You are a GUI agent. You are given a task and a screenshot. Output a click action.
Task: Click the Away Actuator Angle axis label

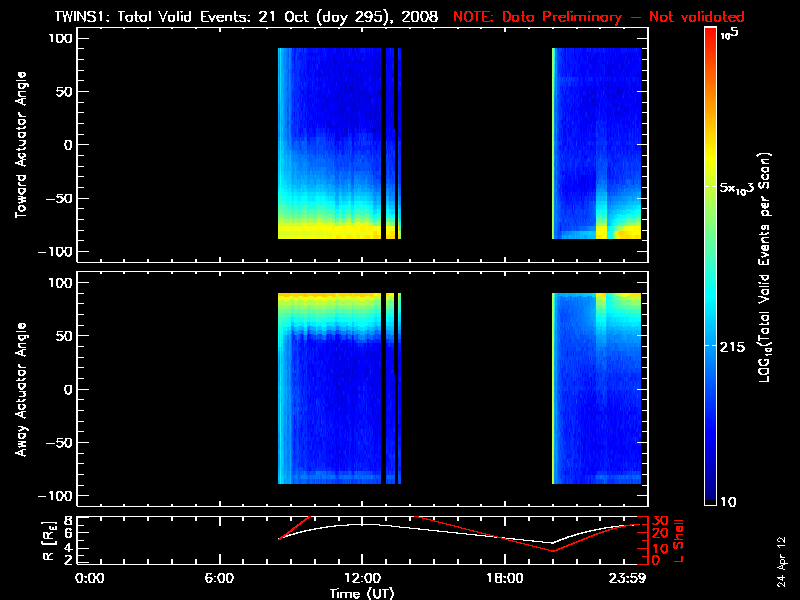(19, 389)
